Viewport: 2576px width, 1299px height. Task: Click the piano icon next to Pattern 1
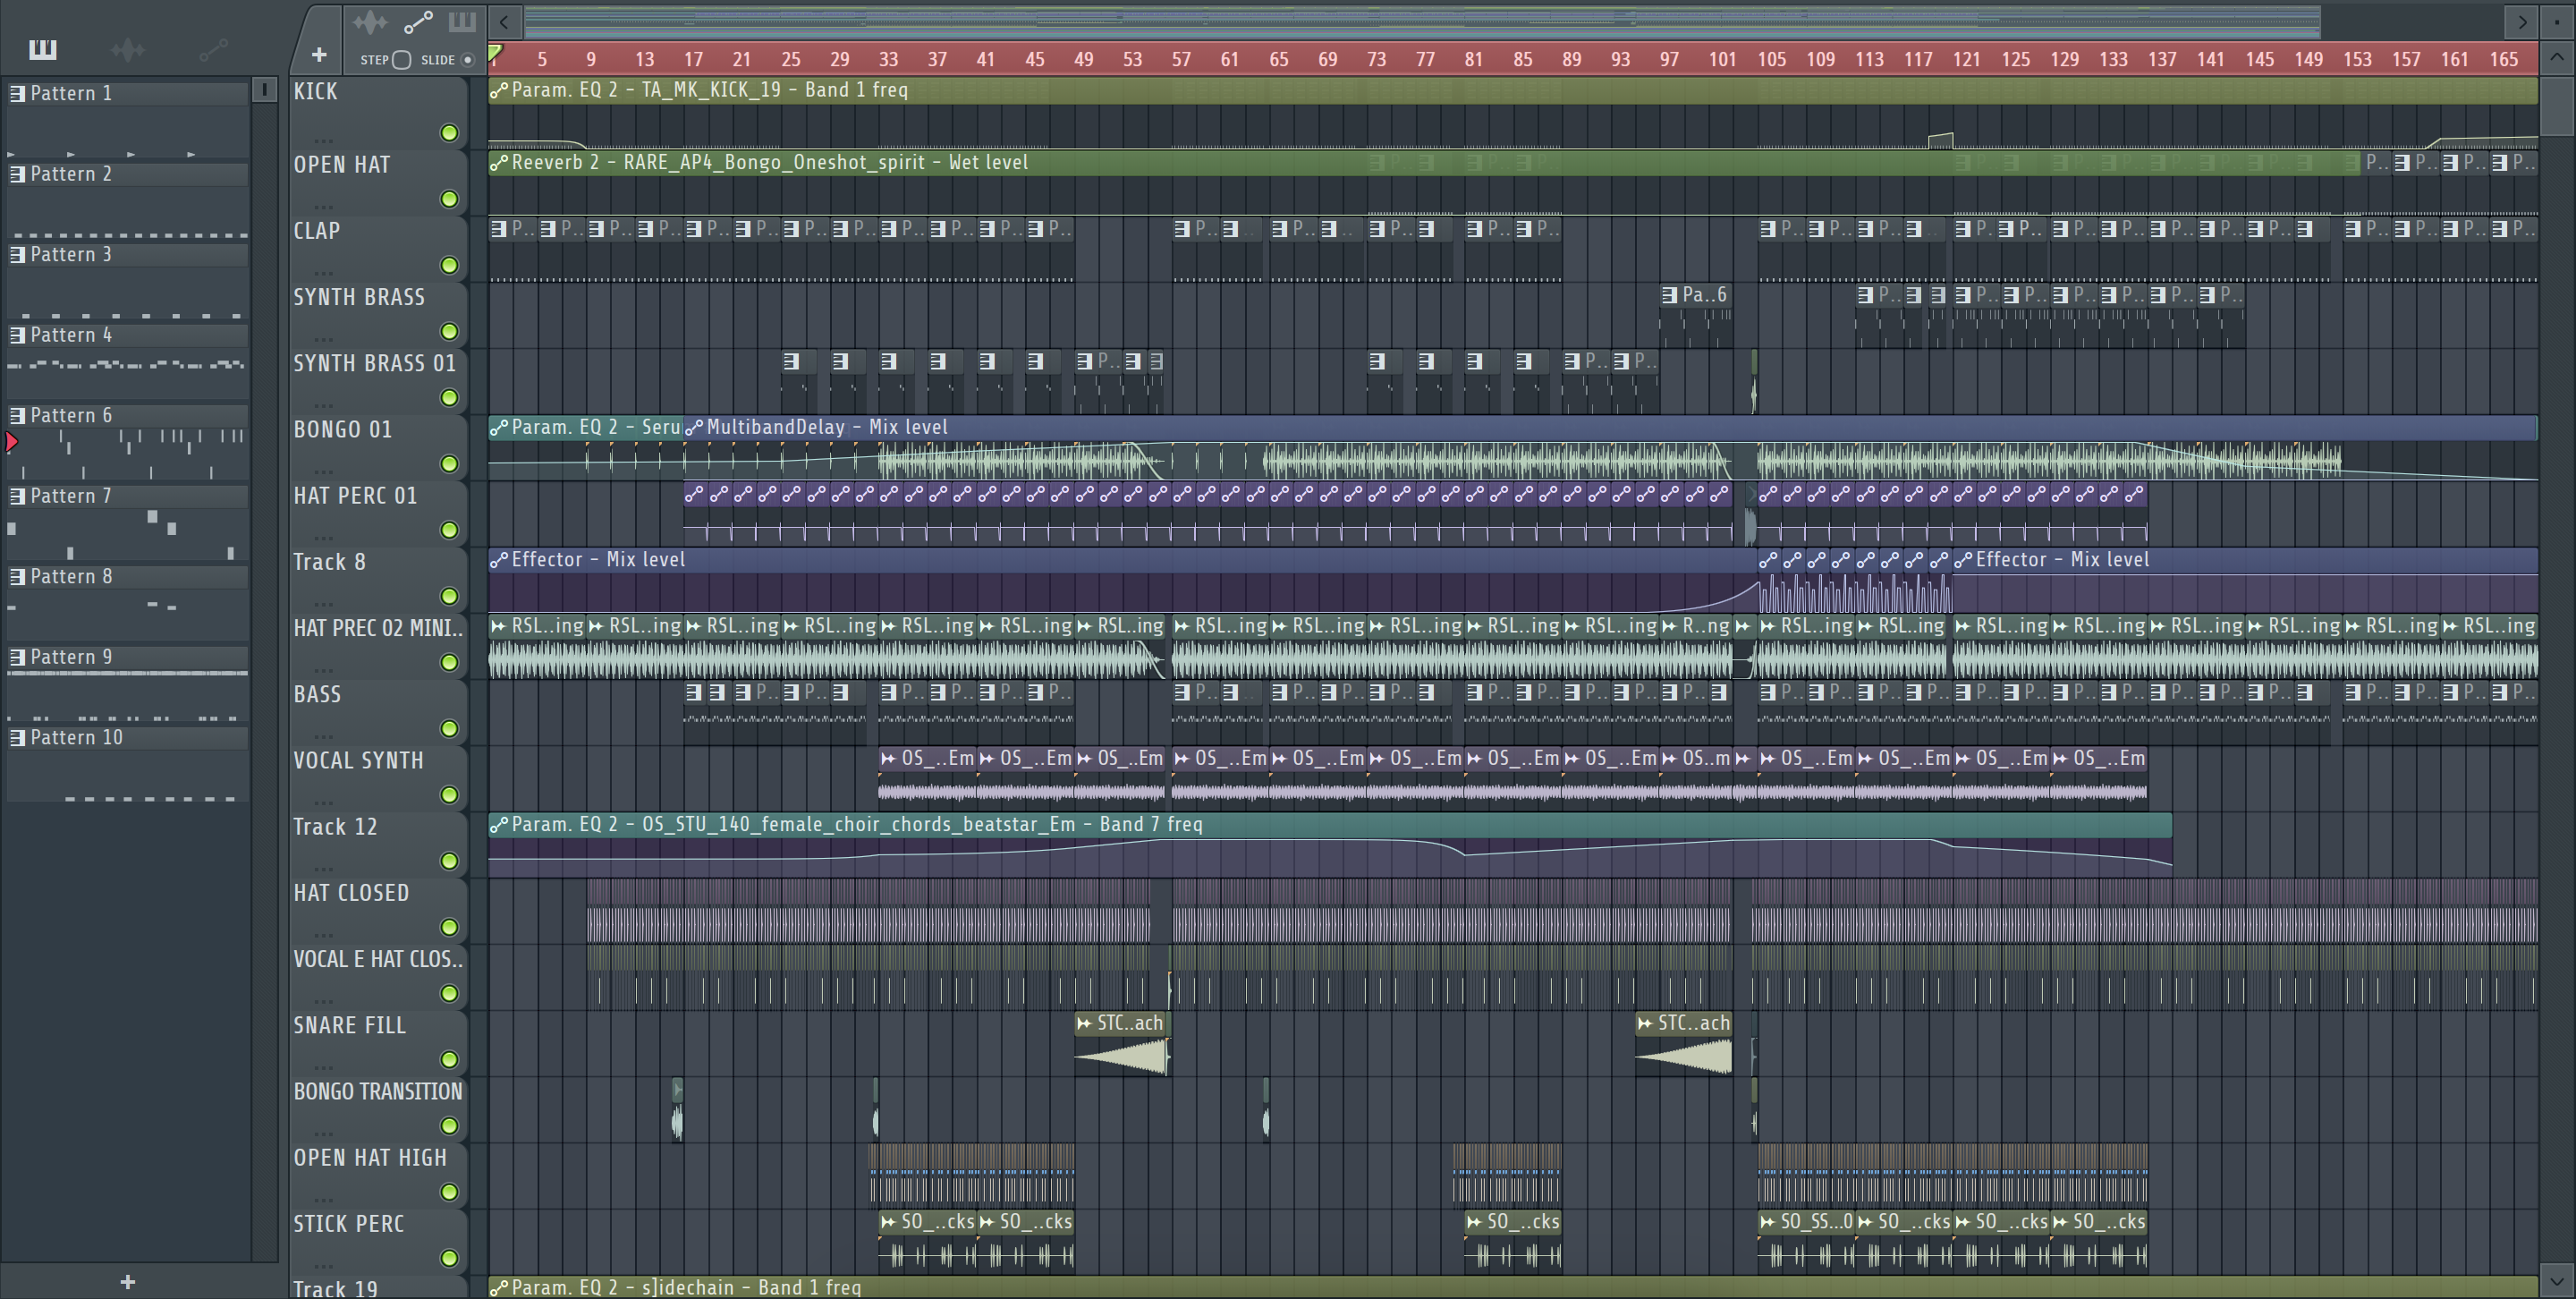click(17, 93)
